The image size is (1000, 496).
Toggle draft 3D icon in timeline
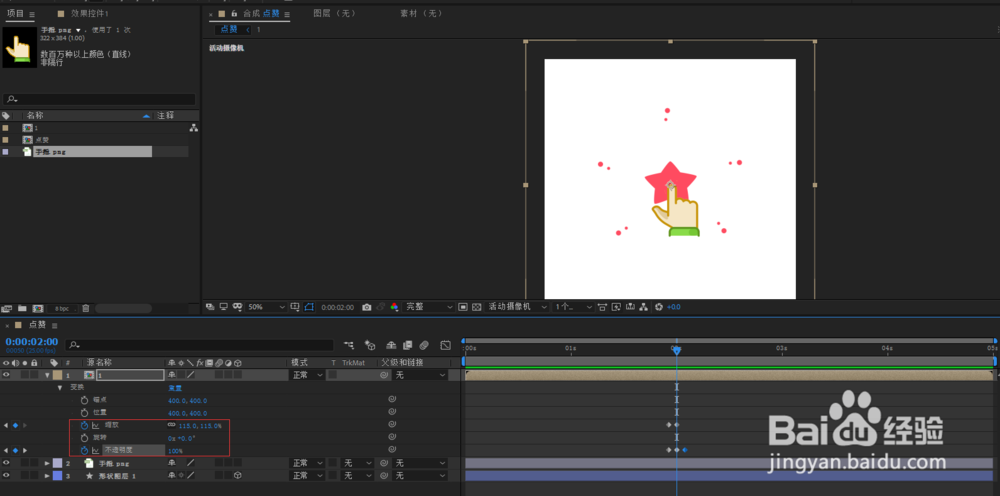(370, 345)
